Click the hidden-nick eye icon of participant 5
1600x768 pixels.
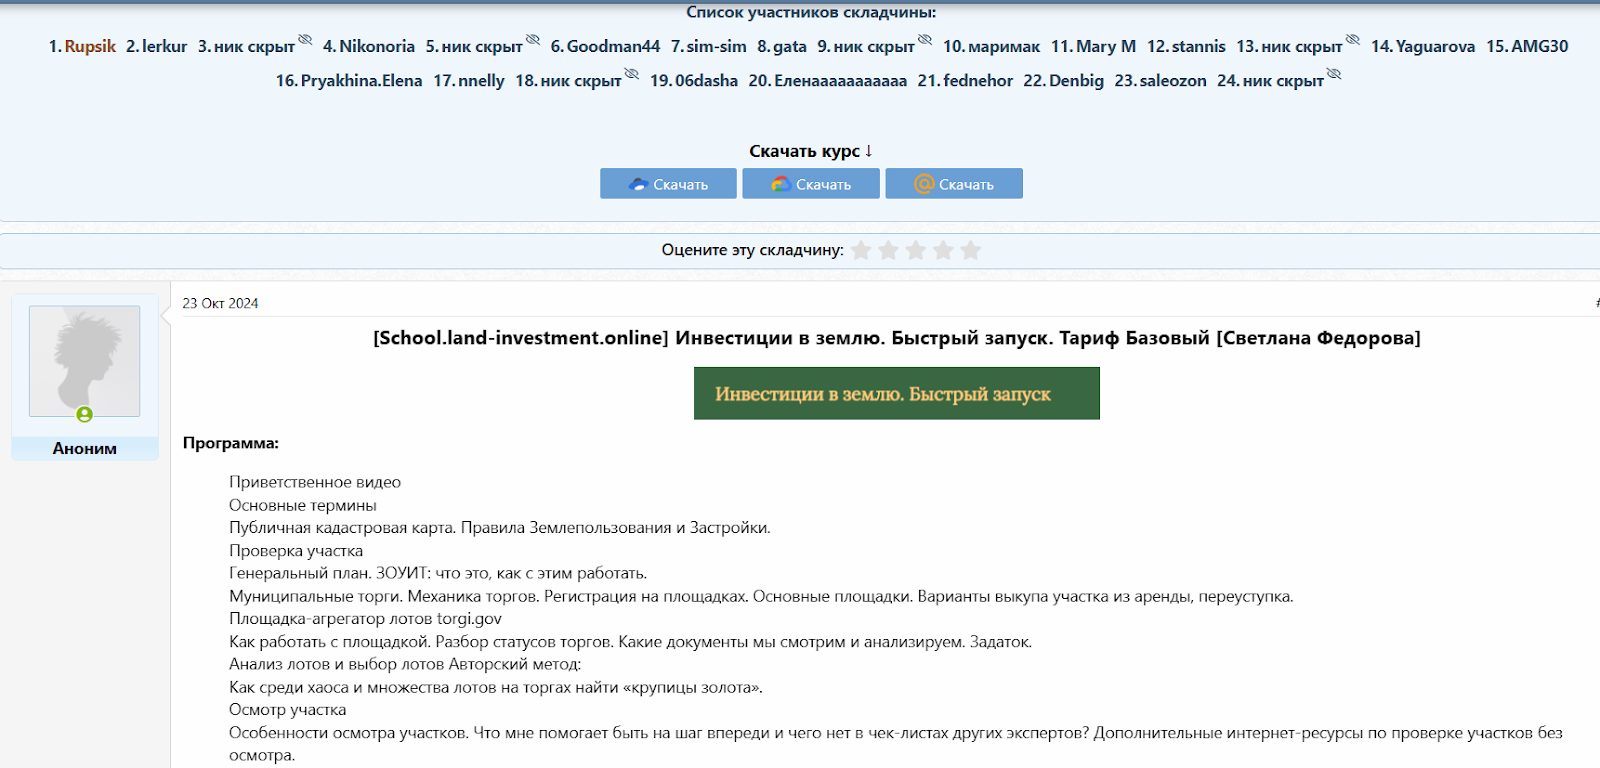[533, 40]
